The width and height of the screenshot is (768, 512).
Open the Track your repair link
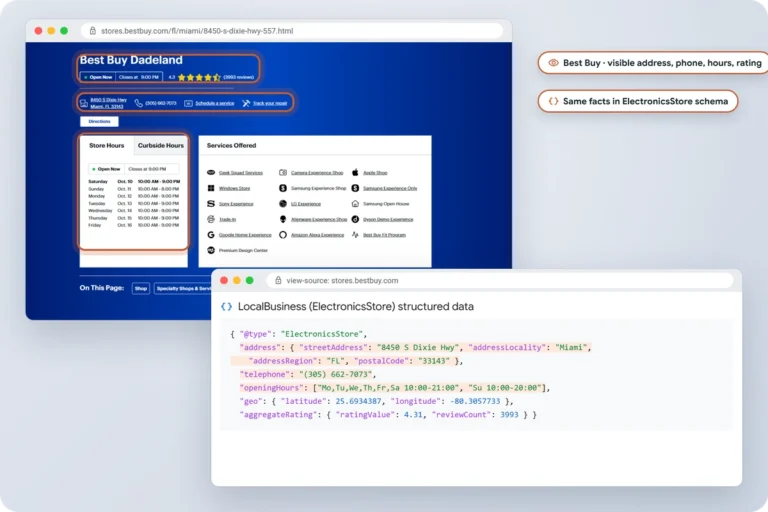tap(270, 103)
